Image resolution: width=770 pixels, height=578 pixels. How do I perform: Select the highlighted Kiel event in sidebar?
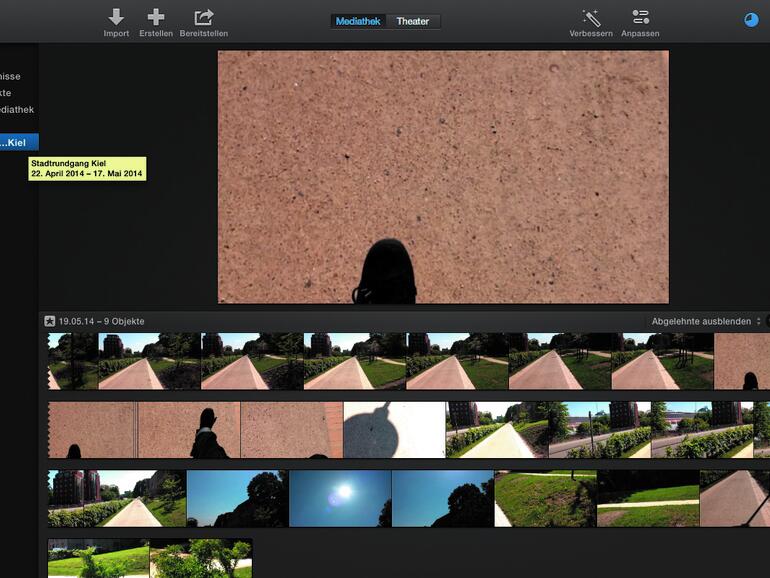pos(18,142)
